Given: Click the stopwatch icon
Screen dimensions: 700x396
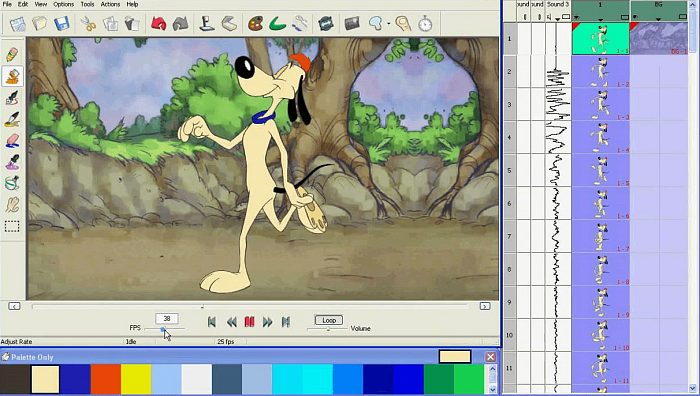Looking at the screenshot, I should (425, 24).
